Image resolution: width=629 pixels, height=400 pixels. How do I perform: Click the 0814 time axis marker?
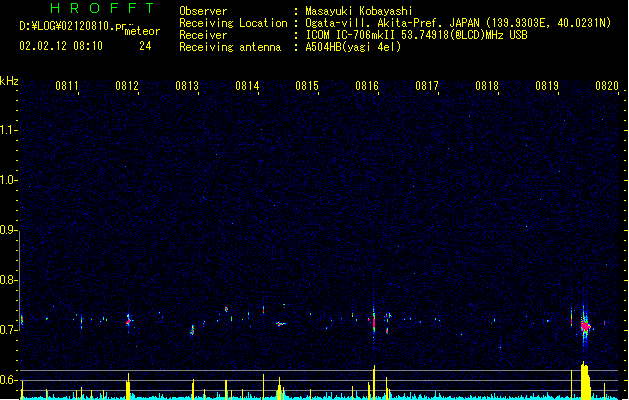click(247, 86)
